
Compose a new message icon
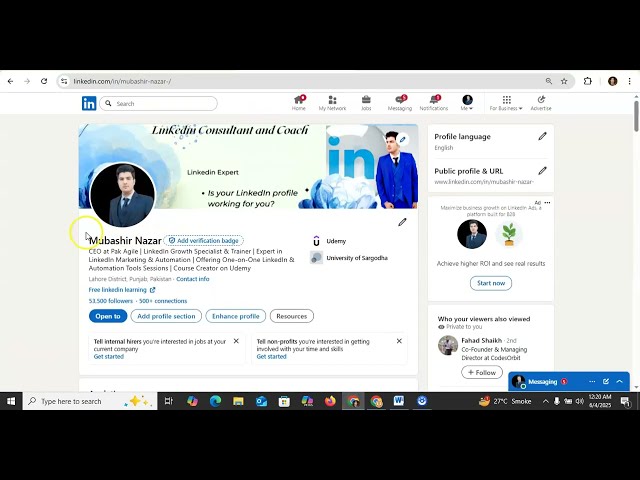(606, 382)
